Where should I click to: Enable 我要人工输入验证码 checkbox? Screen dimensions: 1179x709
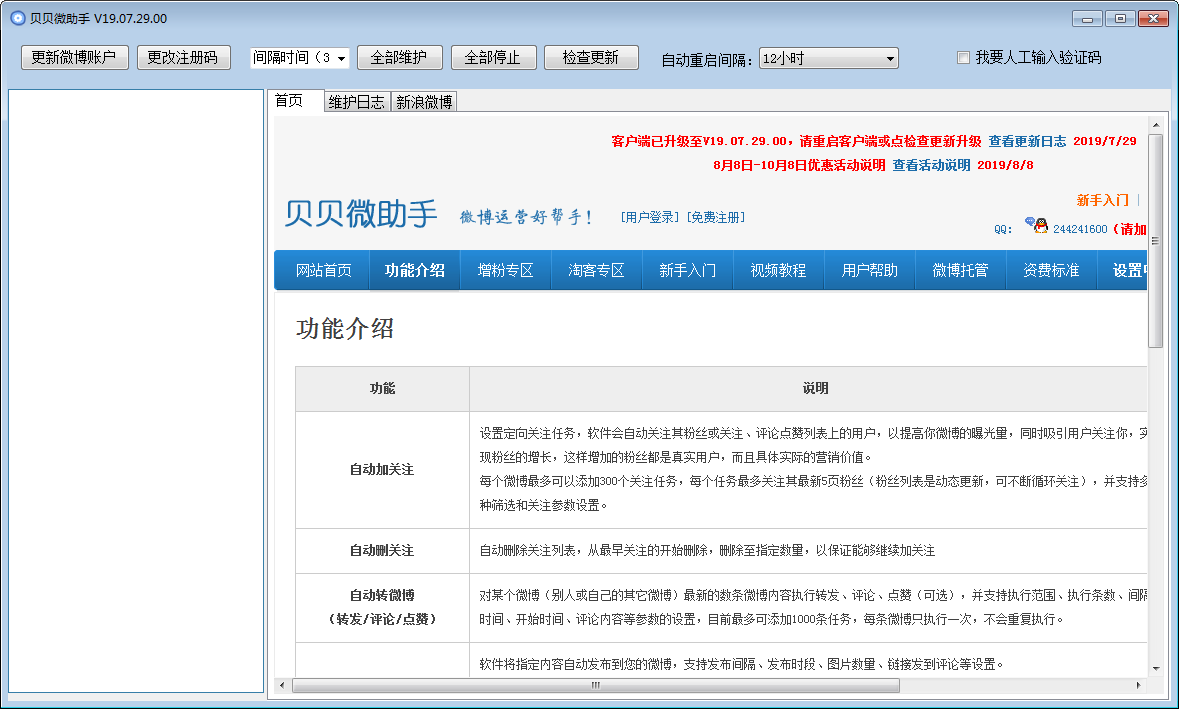point(963,57)
